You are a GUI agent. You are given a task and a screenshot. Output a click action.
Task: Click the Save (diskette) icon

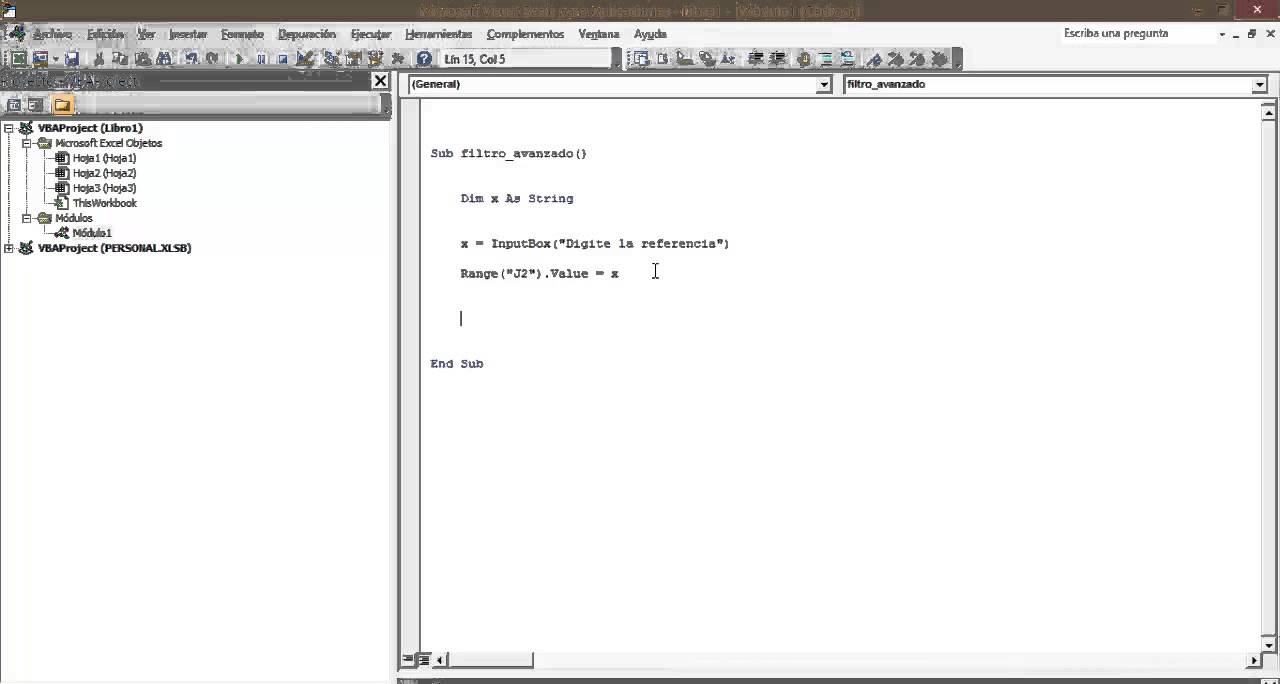click(x=72, y=59)
